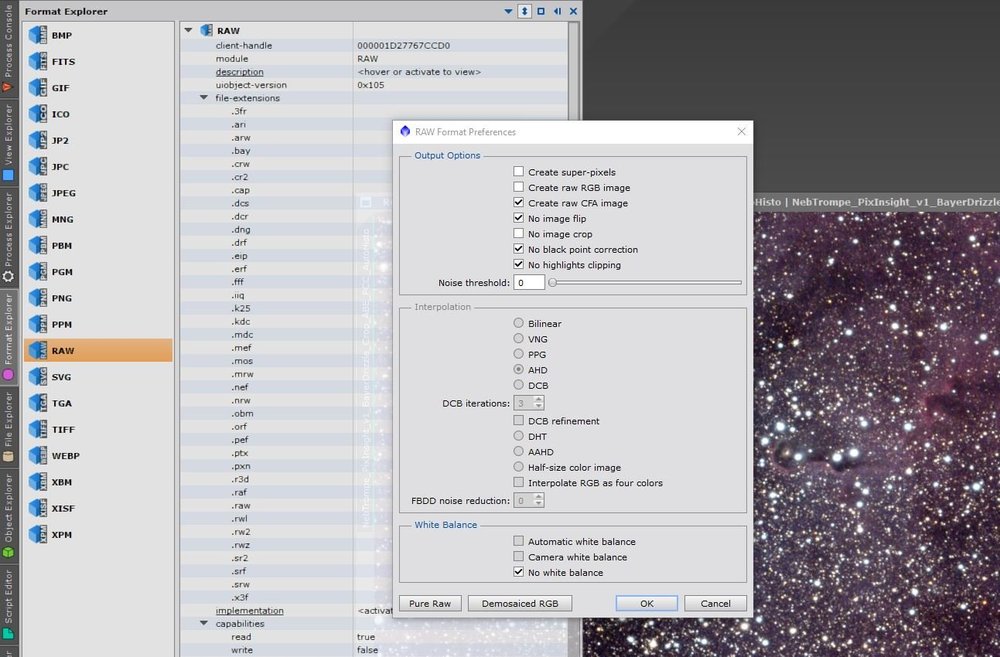The width and height of the screenshot is (1000, 657).
Task: Click the Pure Raw button
Action: 430,603
